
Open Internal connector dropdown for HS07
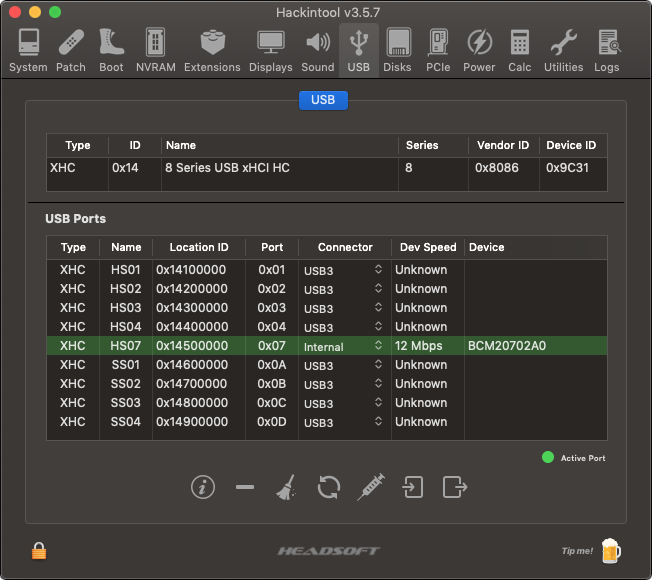[343, 346]
